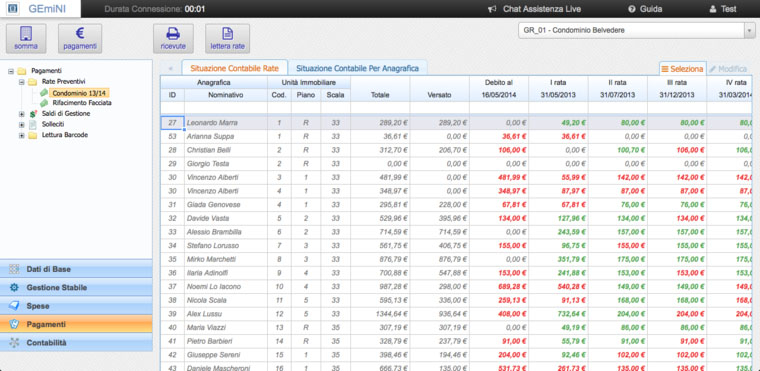Click the GR_01 - Condominio Belvedere combo field
760x371 pixels.
coord(631,30)
